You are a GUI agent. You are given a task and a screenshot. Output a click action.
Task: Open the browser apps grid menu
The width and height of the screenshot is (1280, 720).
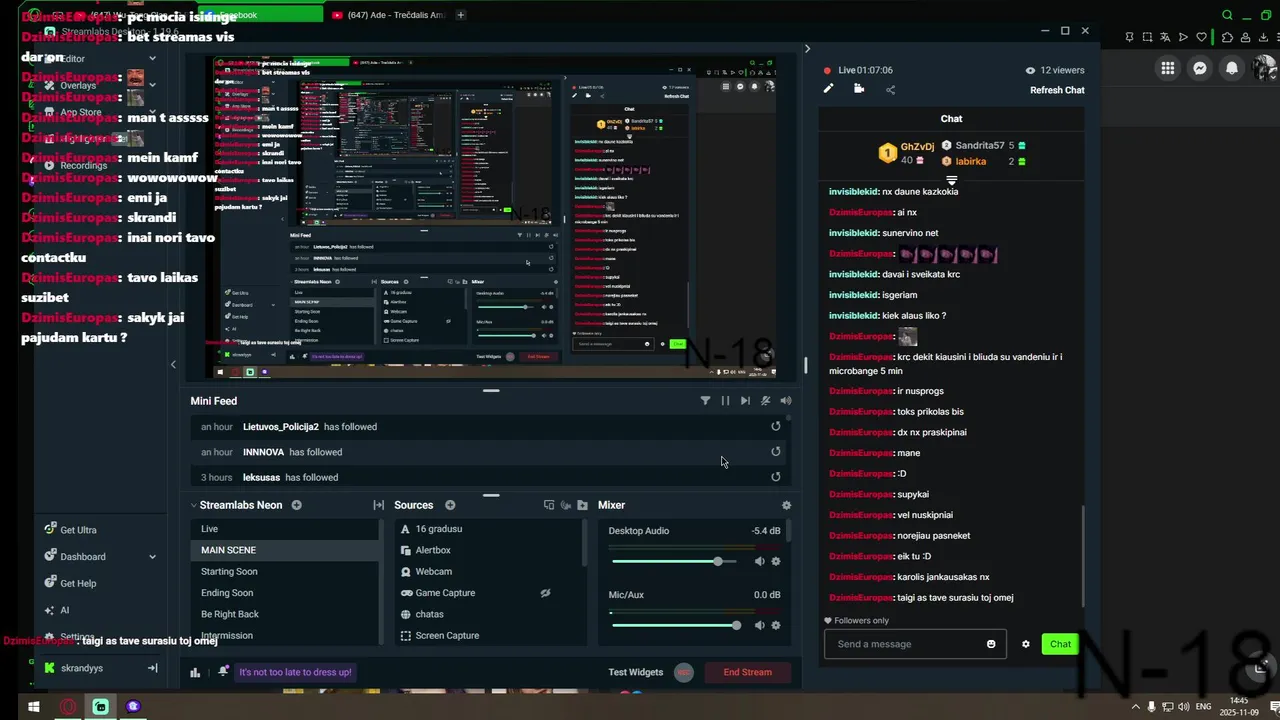[1167, 68]
